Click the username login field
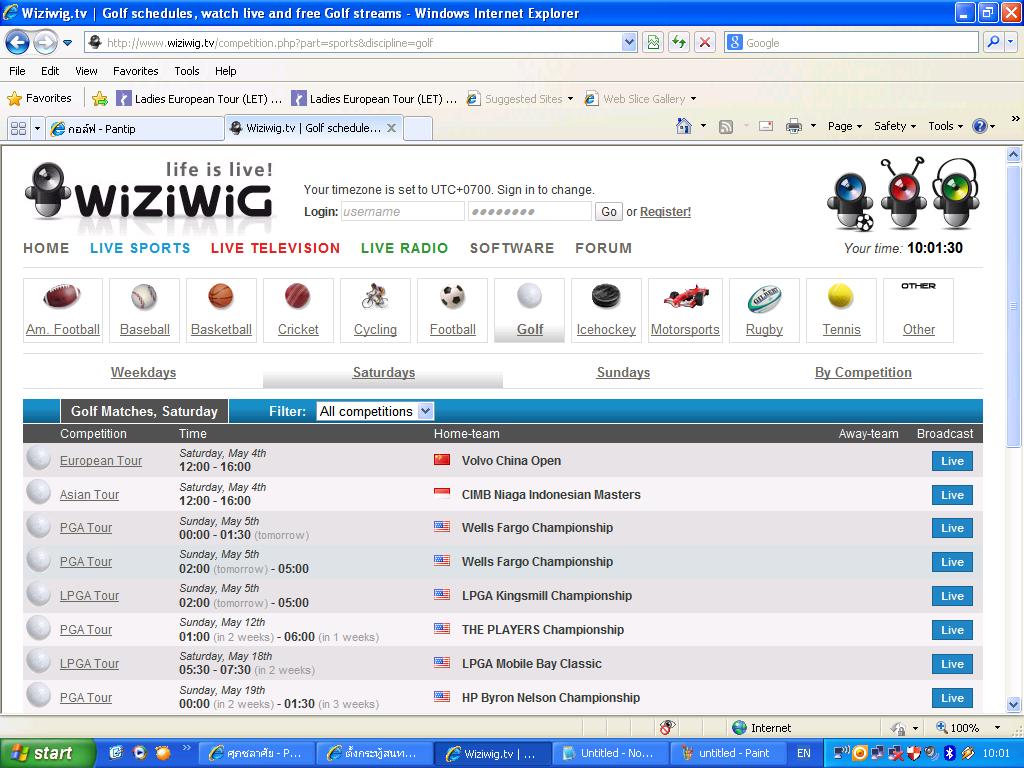 [402, 212]
